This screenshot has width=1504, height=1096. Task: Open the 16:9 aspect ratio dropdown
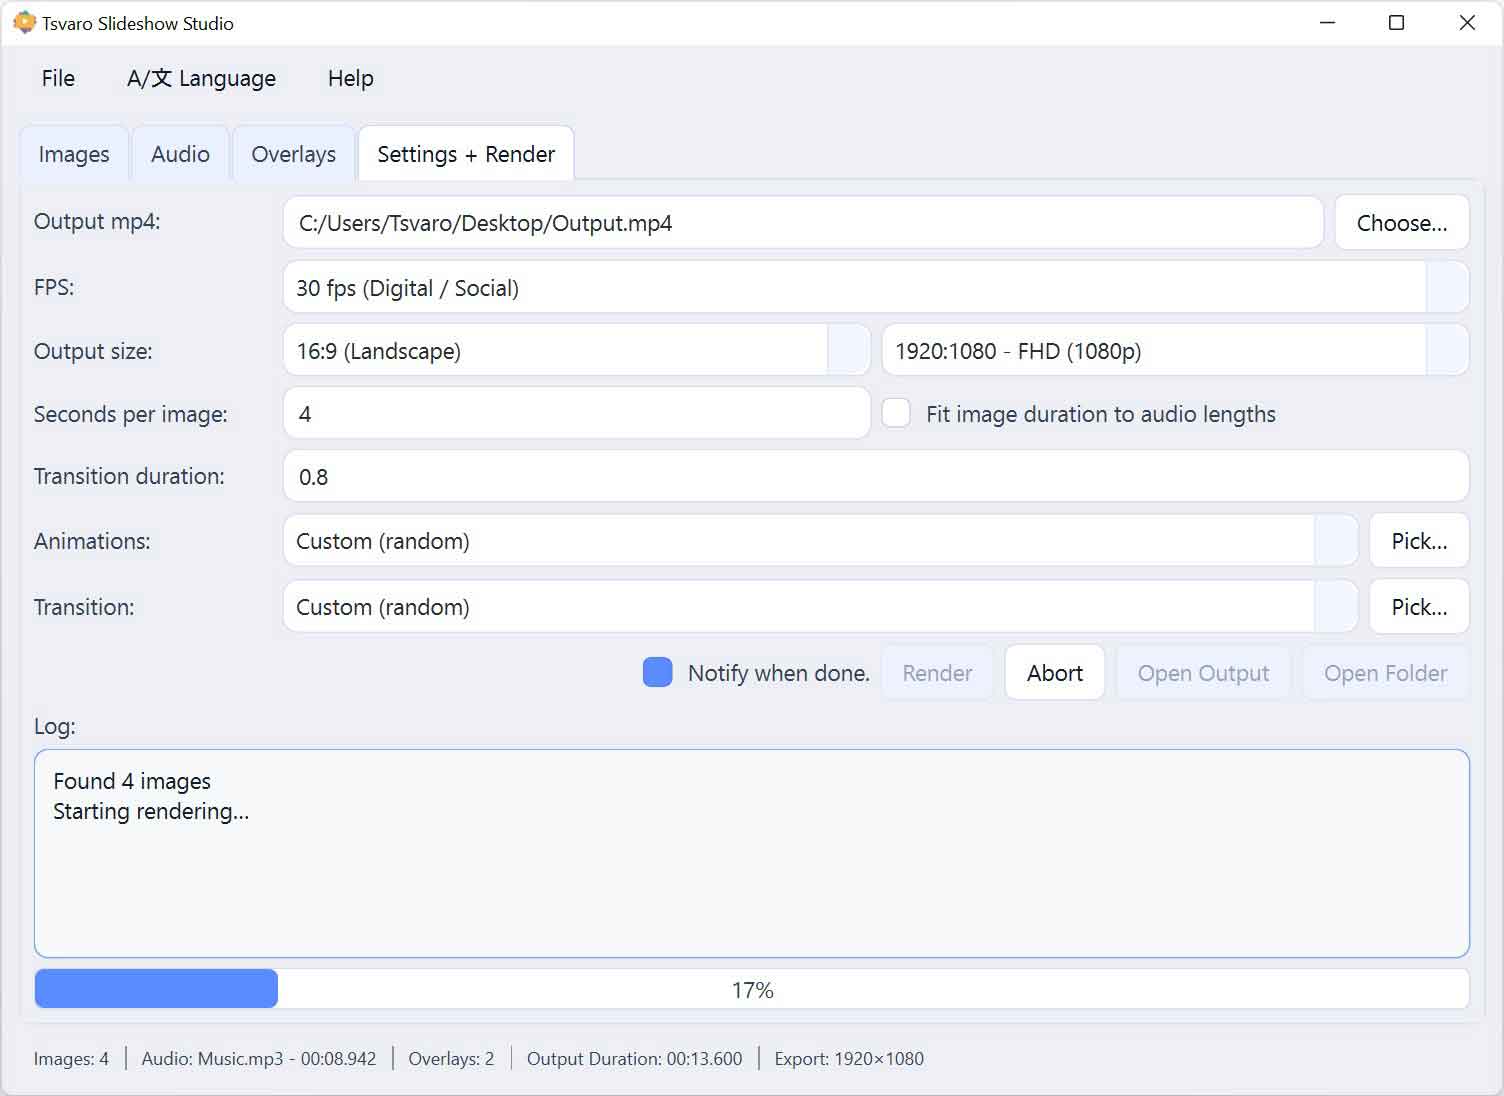(848, 351)
